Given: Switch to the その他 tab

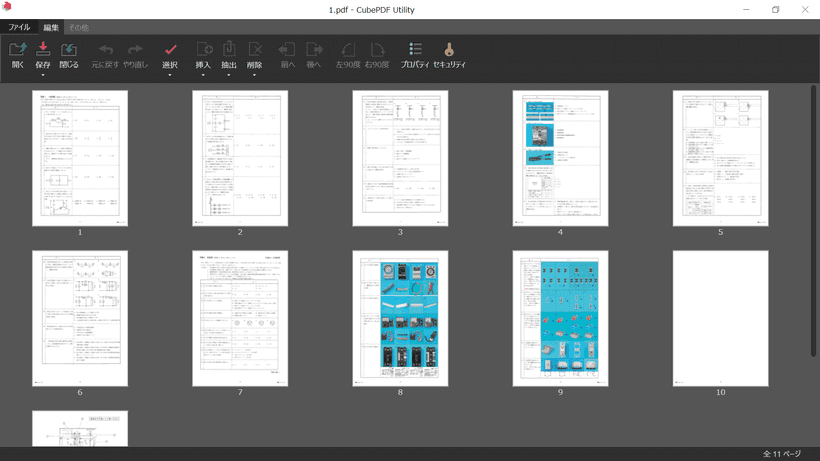Looking at the screenshot, I should point(79,27).
